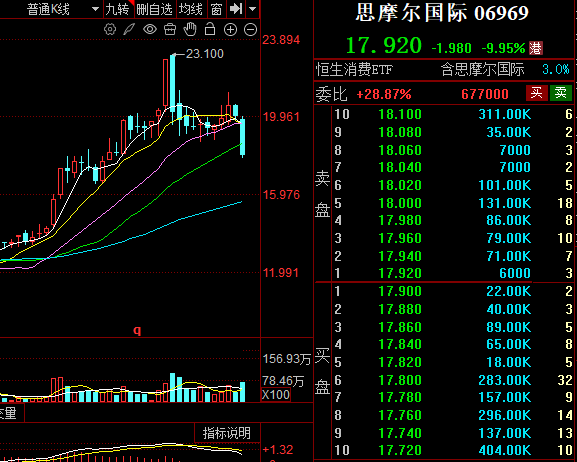Click the 委比 +28.87% value
This screenshot has height=462, width=577.
pos(384,94)
